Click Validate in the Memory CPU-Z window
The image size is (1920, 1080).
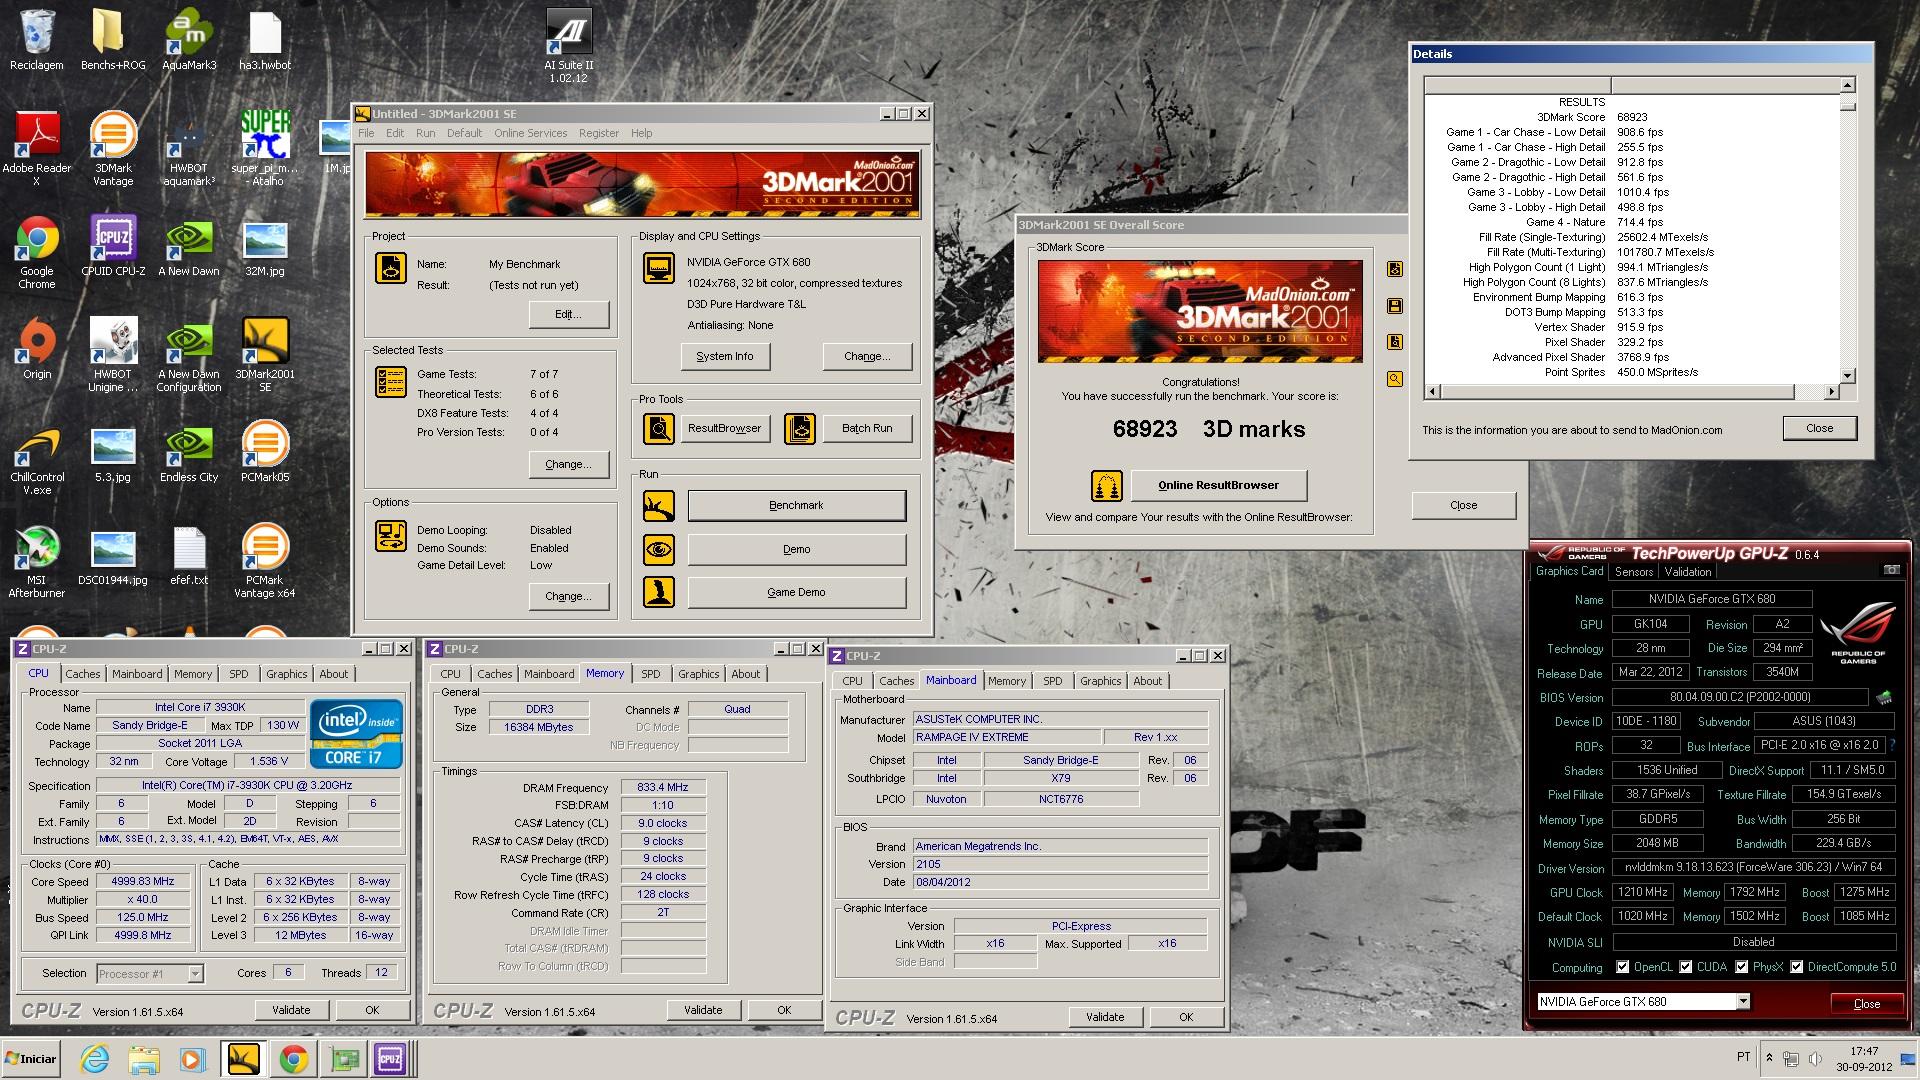pyautogui.click(x=703, y=1010)
